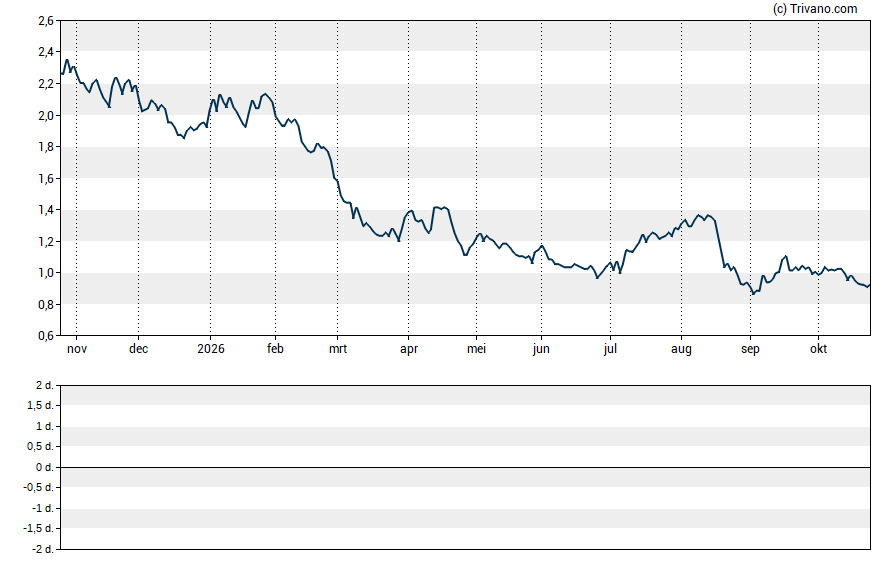This screenshot has height=565, width=888.
Task: Click the 'jul' month label
Action: (610, 349)
